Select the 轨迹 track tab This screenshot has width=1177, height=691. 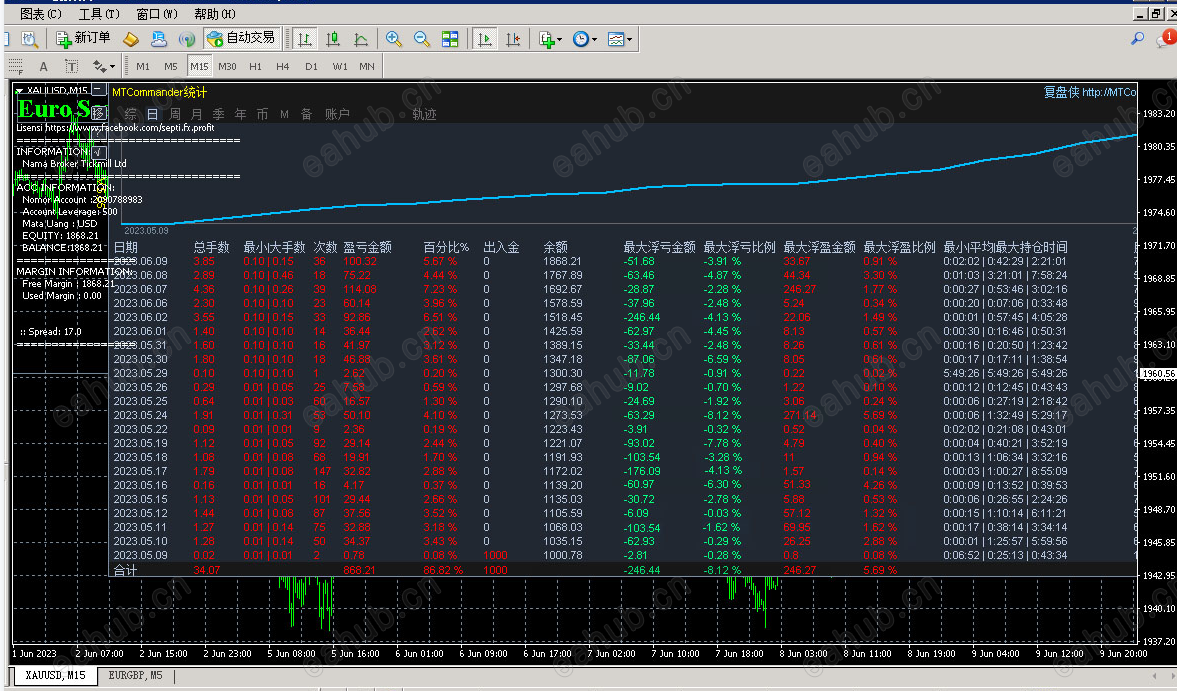tap(424, 114)
